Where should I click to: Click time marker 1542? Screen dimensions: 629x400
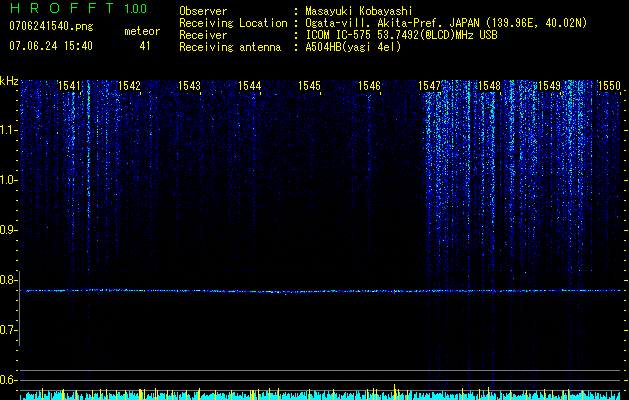tap(130, 86)
